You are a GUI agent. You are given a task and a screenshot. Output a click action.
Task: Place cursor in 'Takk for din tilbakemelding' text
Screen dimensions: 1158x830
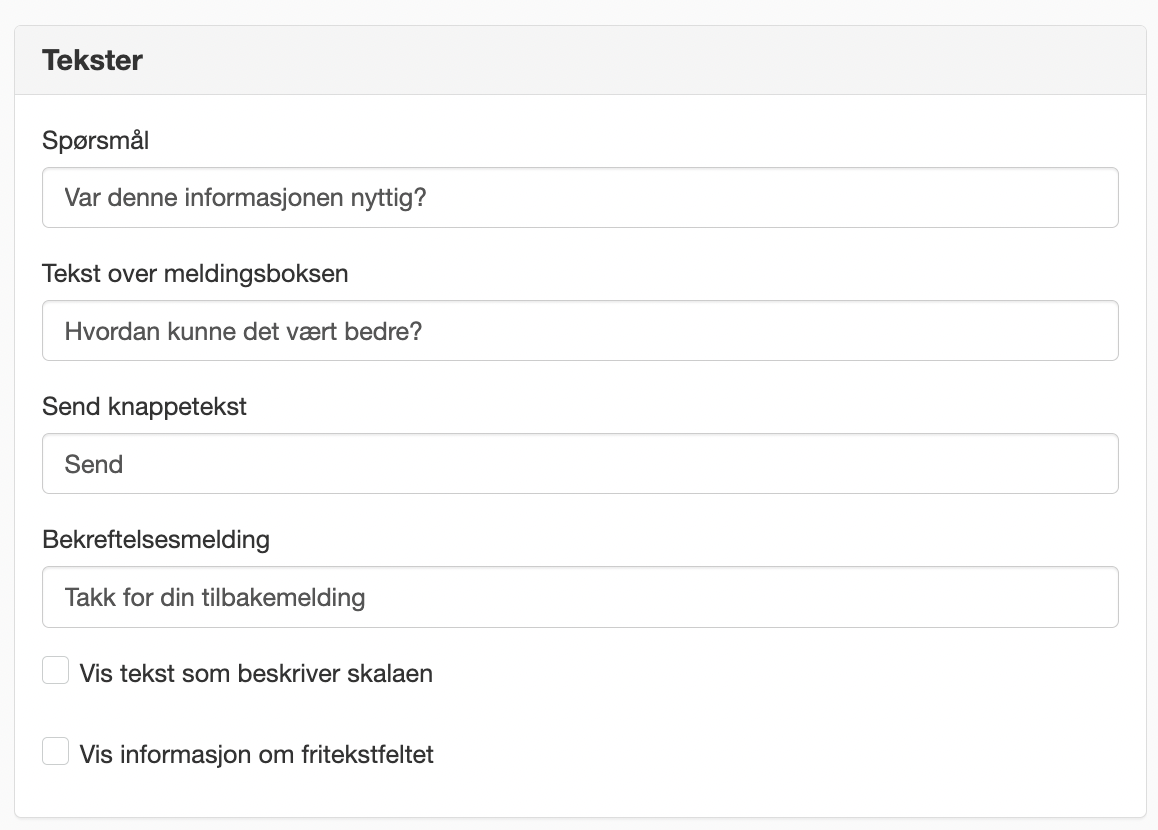click(215, 597)
